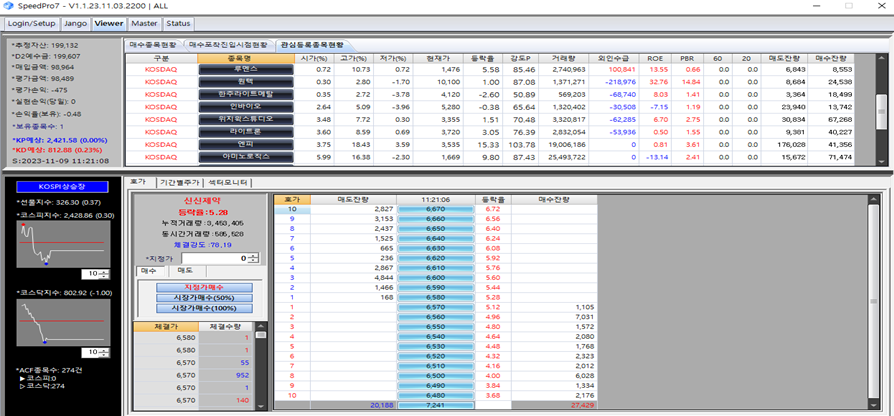Sort the table by 거래량 column header

pyautogui.click(x=567, y=58)
